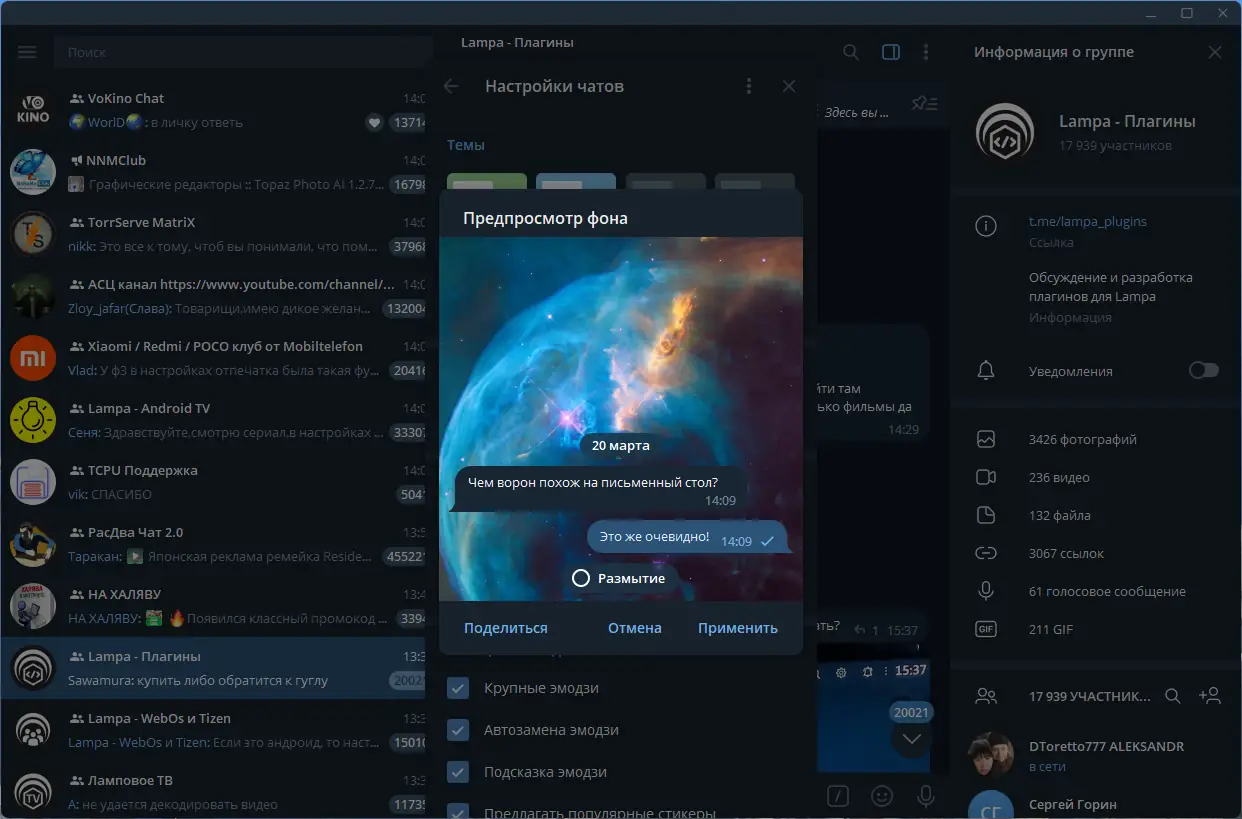This screenshot has width=1242, height=819.
Task: Click the photos icon in group info
Action: (986, 439)
